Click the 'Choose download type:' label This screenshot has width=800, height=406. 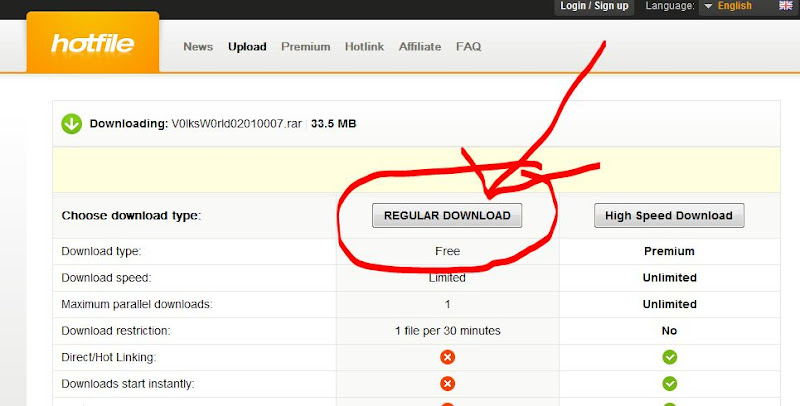[131, 216]
